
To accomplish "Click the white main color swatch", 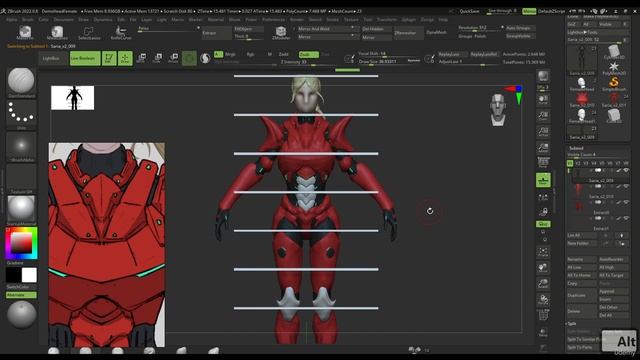I will [29, 275].
